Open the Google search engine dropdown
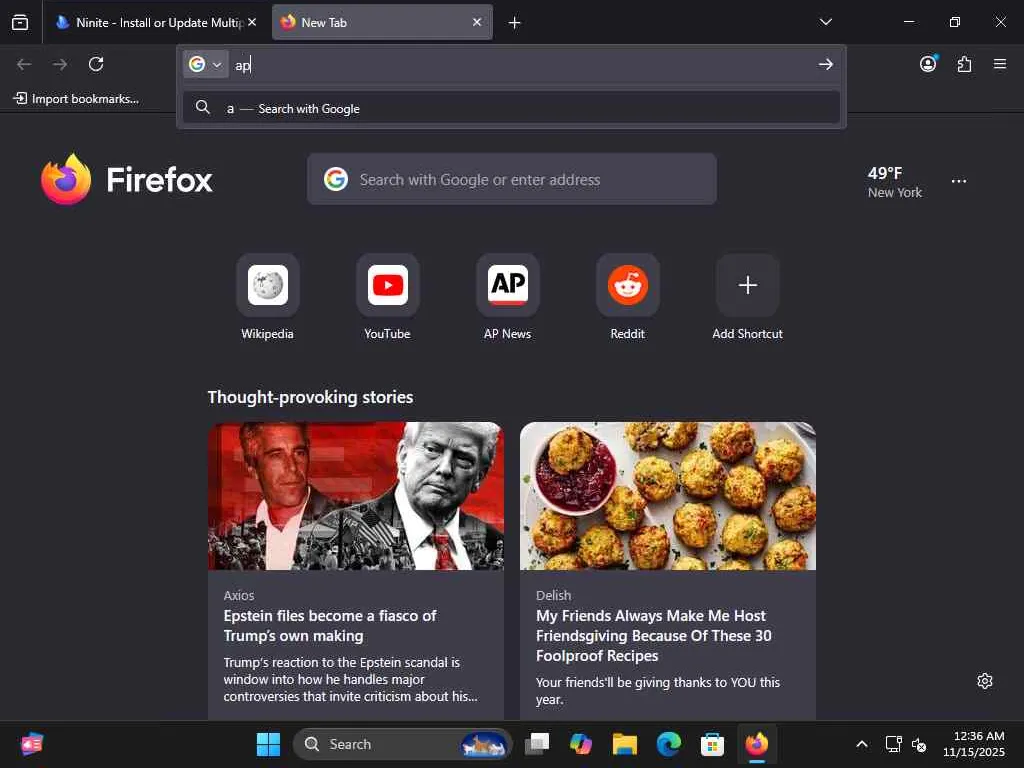Viewport: 1024px width, 768px height. pyautogui.click(x=206, y=64)
